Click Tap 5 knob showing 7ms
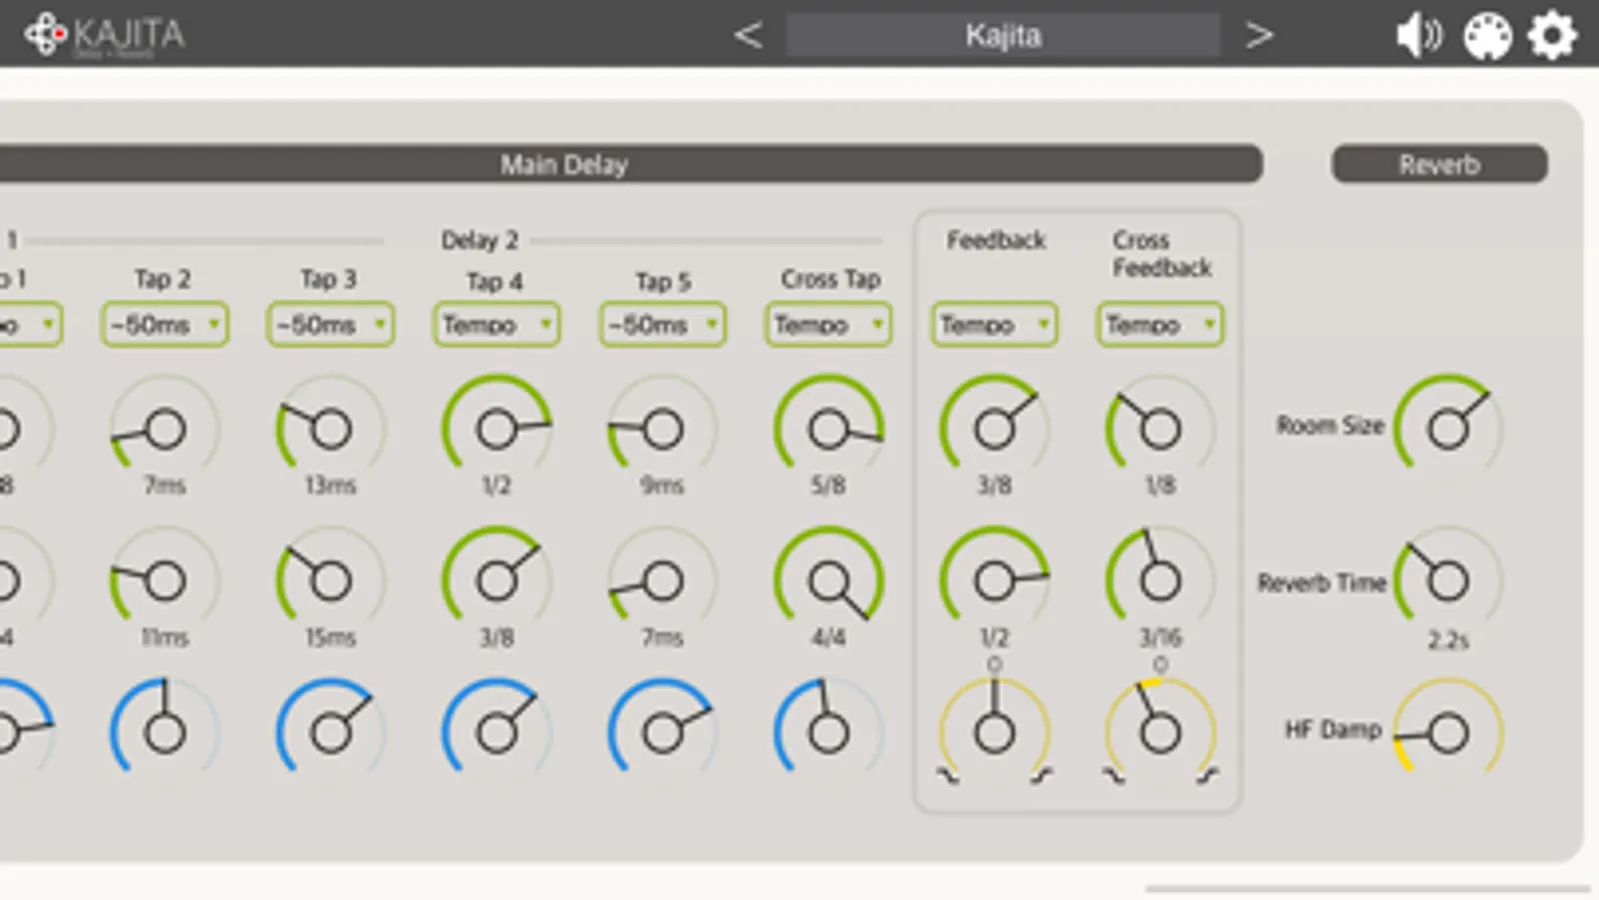This screenshot has height=900, width=1599. click(x=662, y=580)
